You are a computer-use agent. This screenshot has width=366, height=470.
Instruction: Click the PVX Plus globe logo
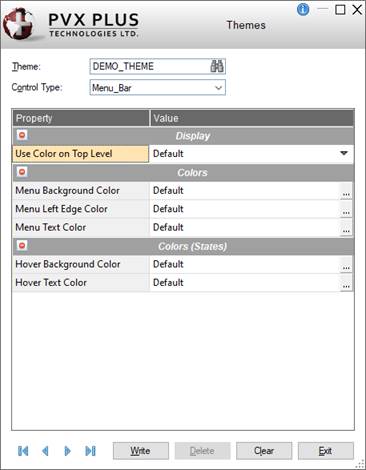coord(19,24)
